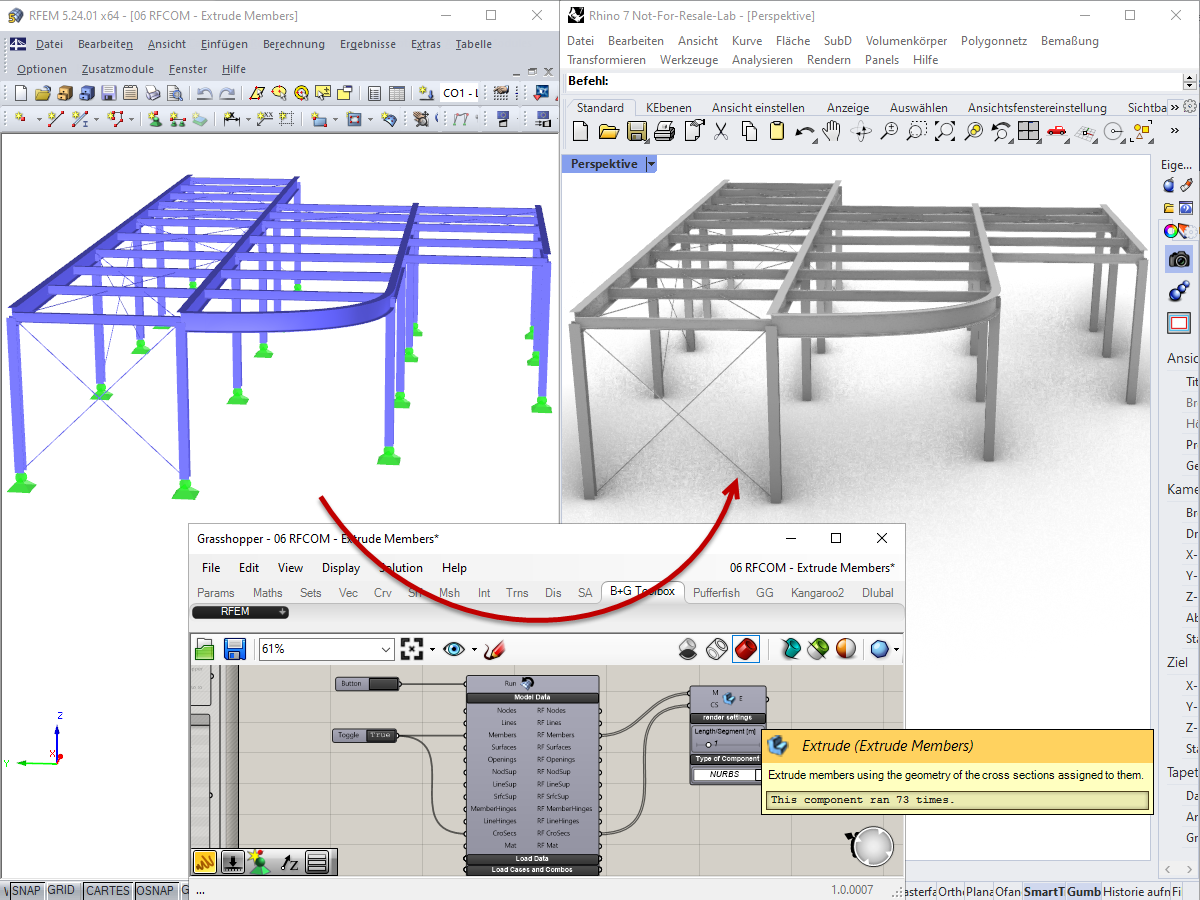Viewport: 1200px width, 900px height.
Task: Open the CO1 load combination dropdown
Action: pos(460,93)
